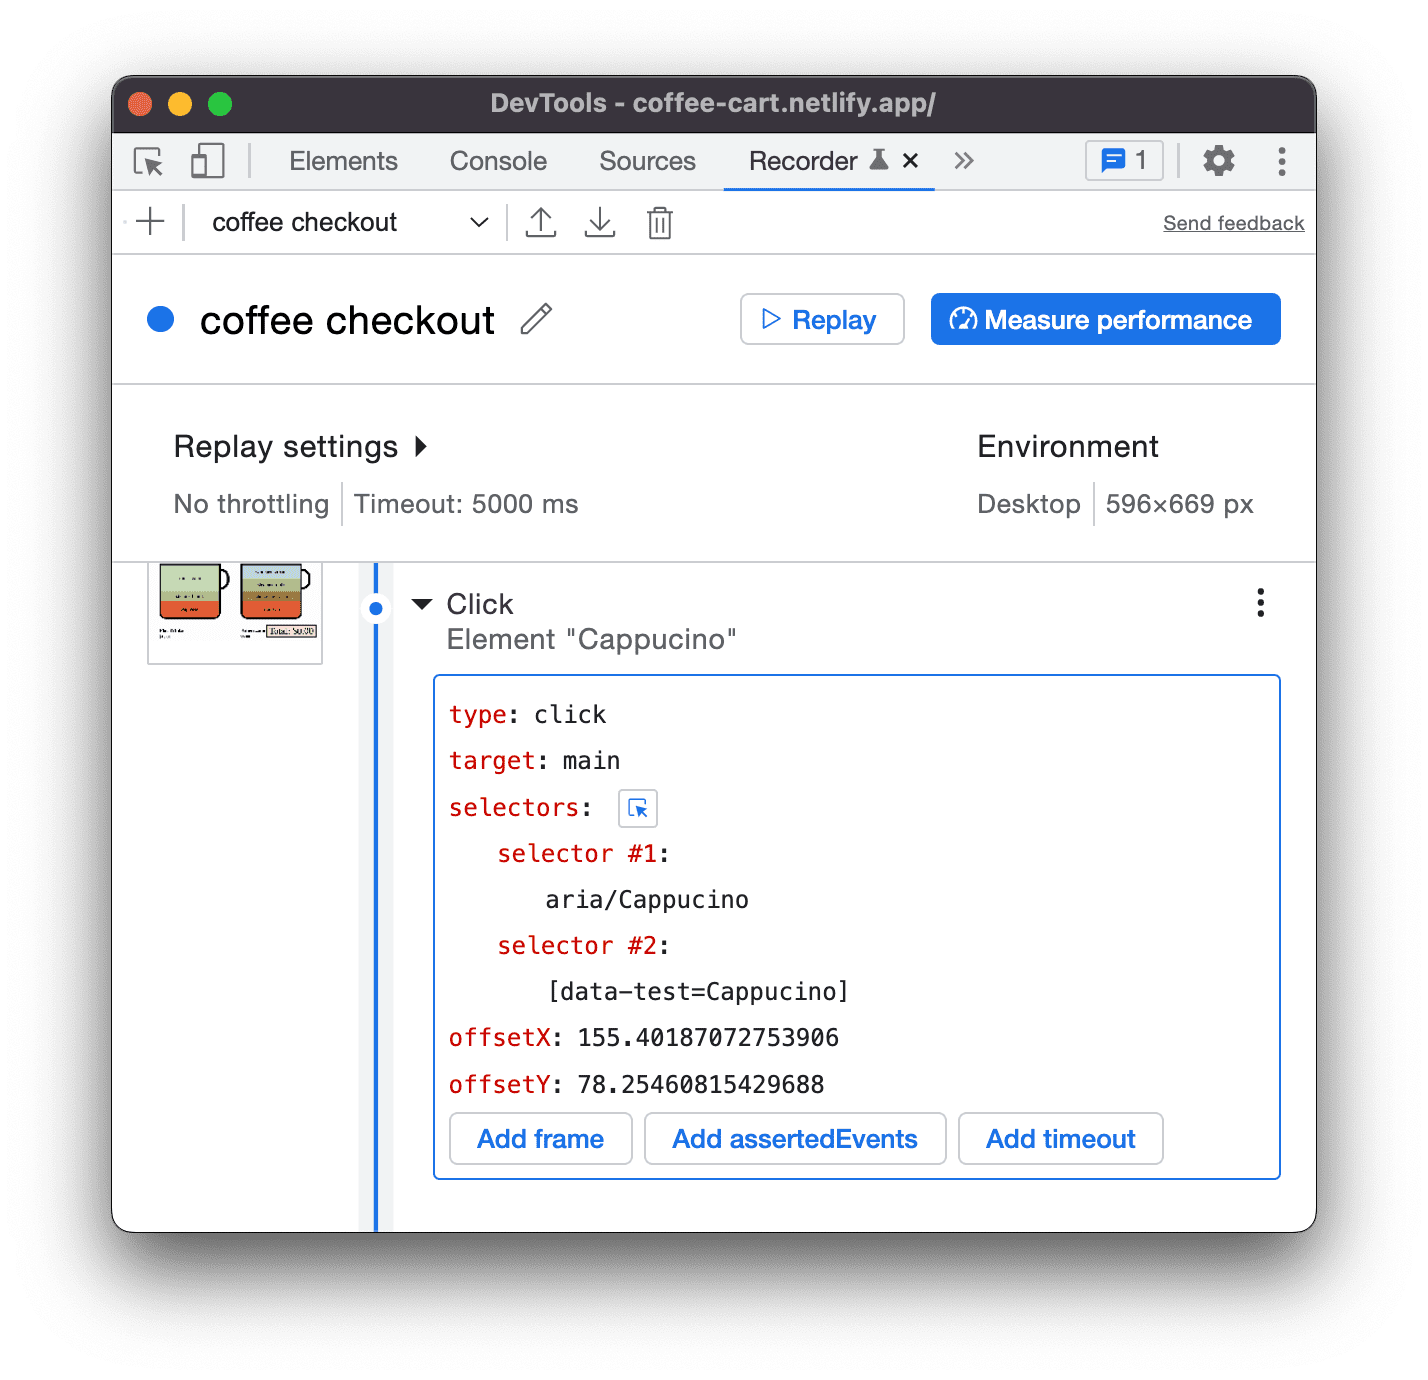Create a new recording with the plus icon
This screenshot has height=1380, width=1428.
(149, 221)
